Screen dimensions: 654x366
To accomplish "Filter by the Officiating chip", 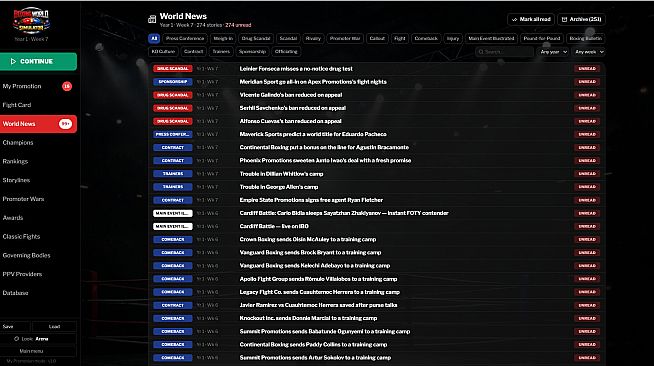I will (x=286, y=52).
